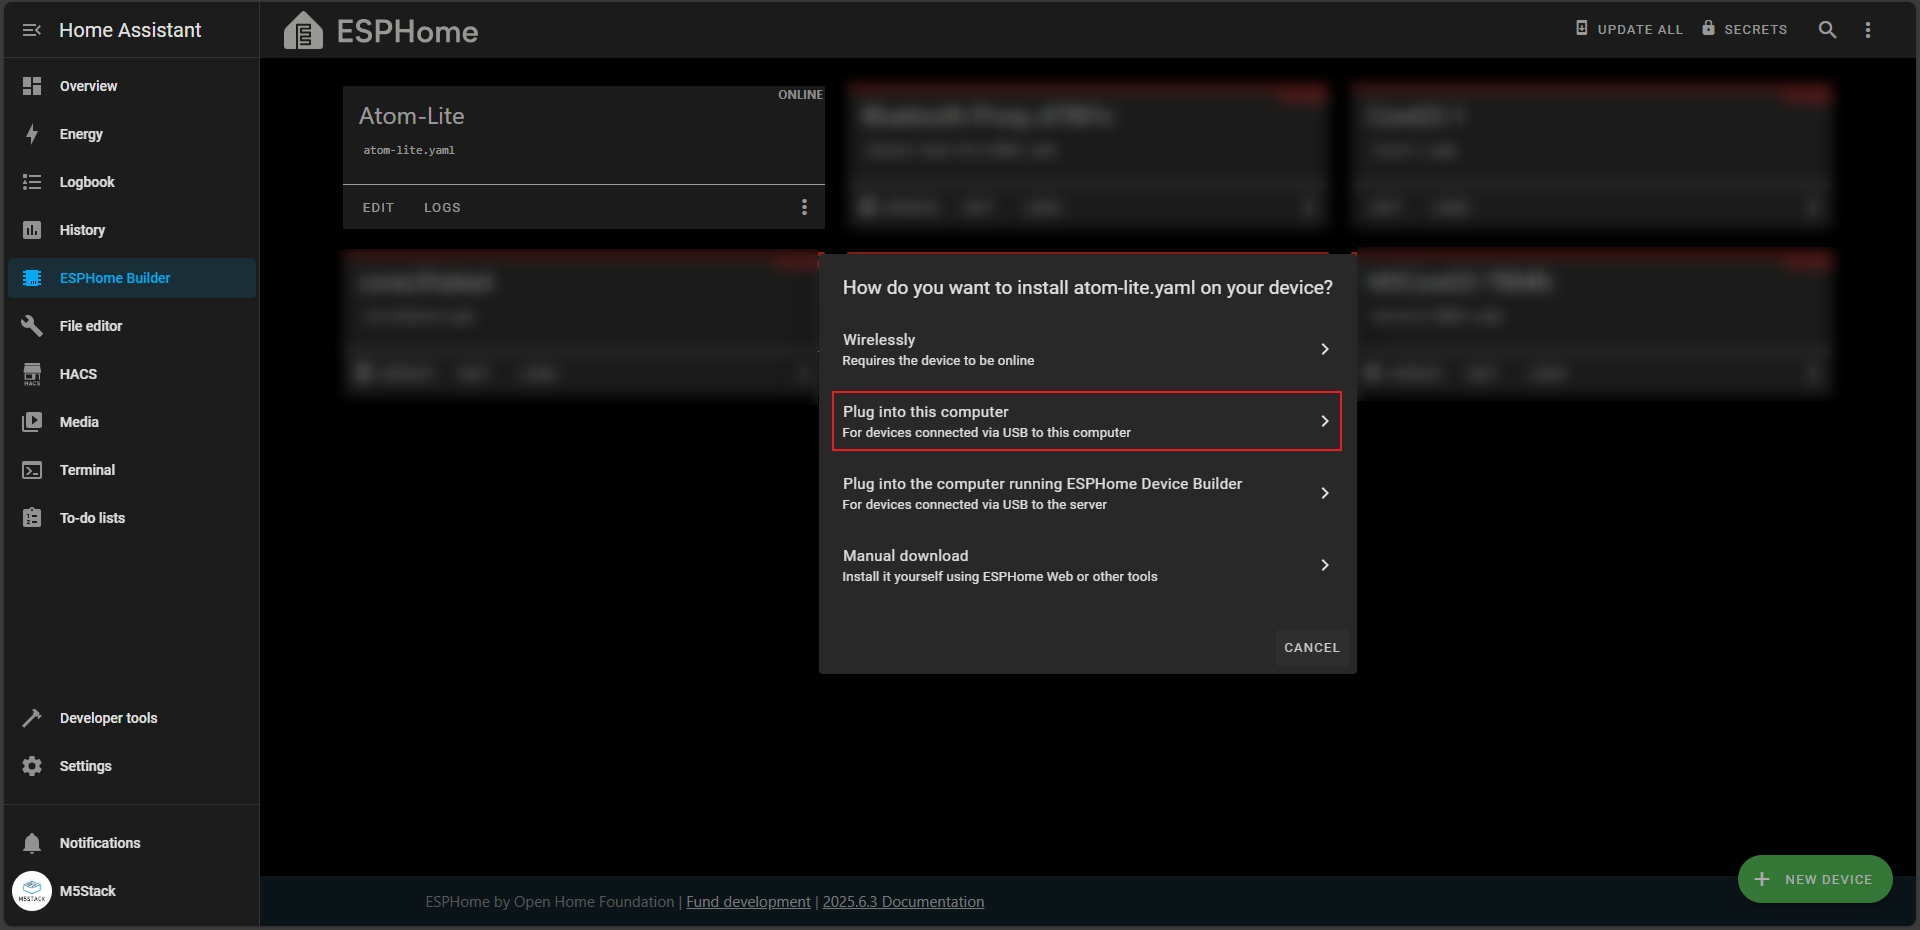The image size is (1920, 930).
Task: Expand the Manual download chevron
Action: coord(1325,565)
